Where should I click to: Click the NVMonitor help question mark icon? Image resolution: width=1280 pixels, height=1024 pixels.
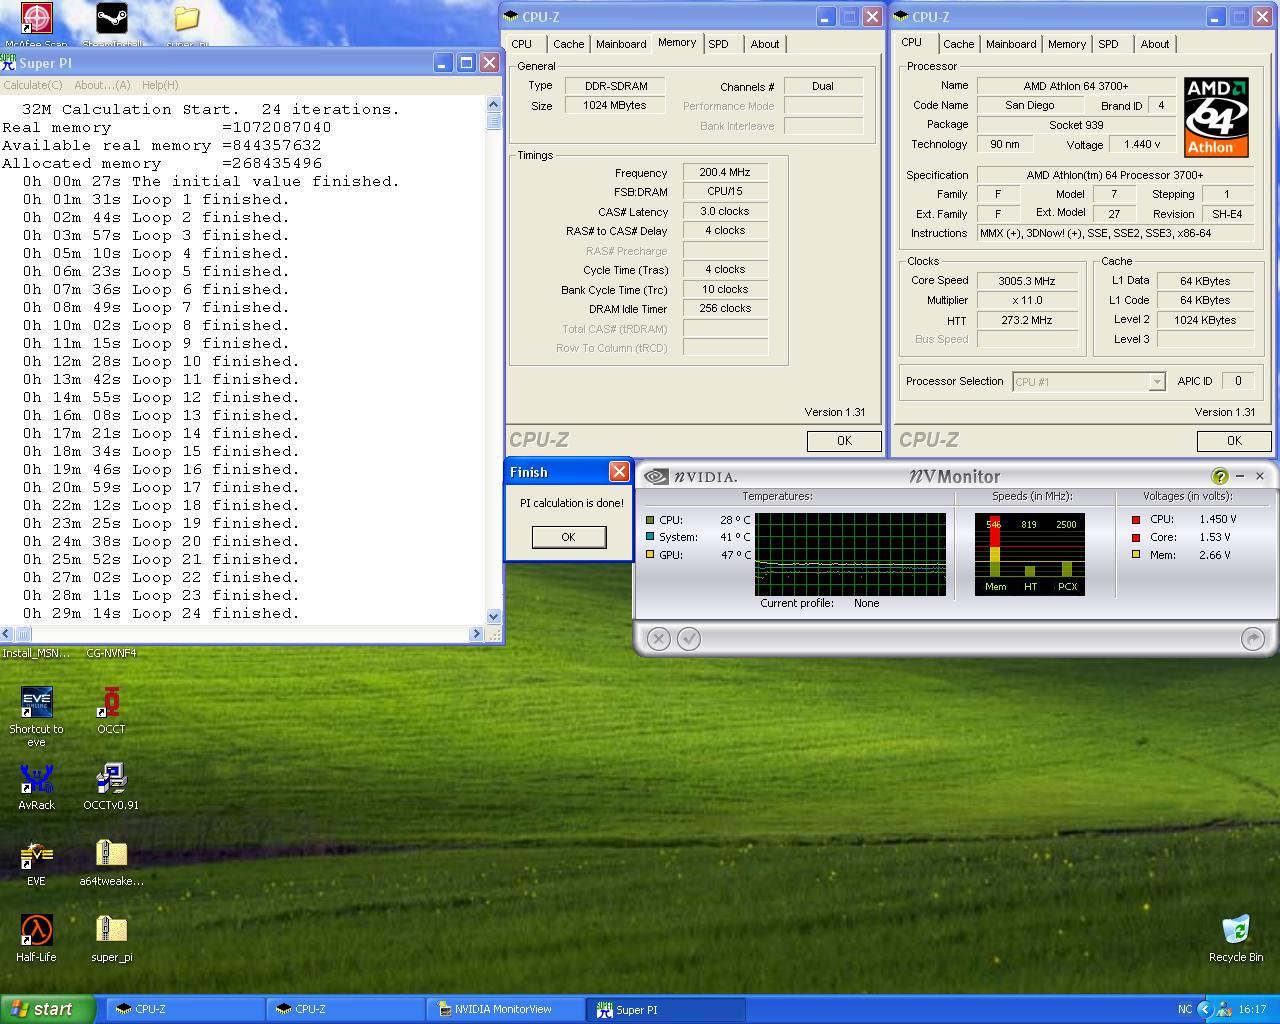click(x=1219, y=477)
